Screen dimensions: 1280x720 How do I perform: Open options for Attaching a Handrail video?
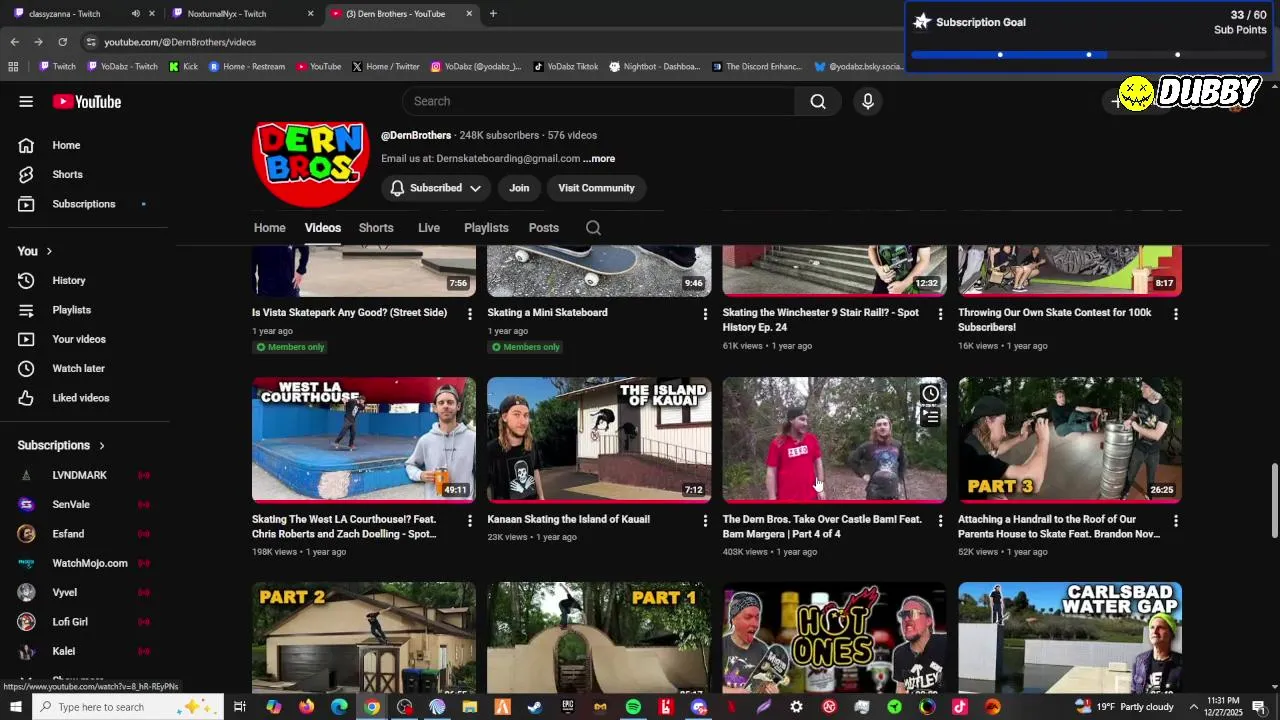tap(1175, 521)
